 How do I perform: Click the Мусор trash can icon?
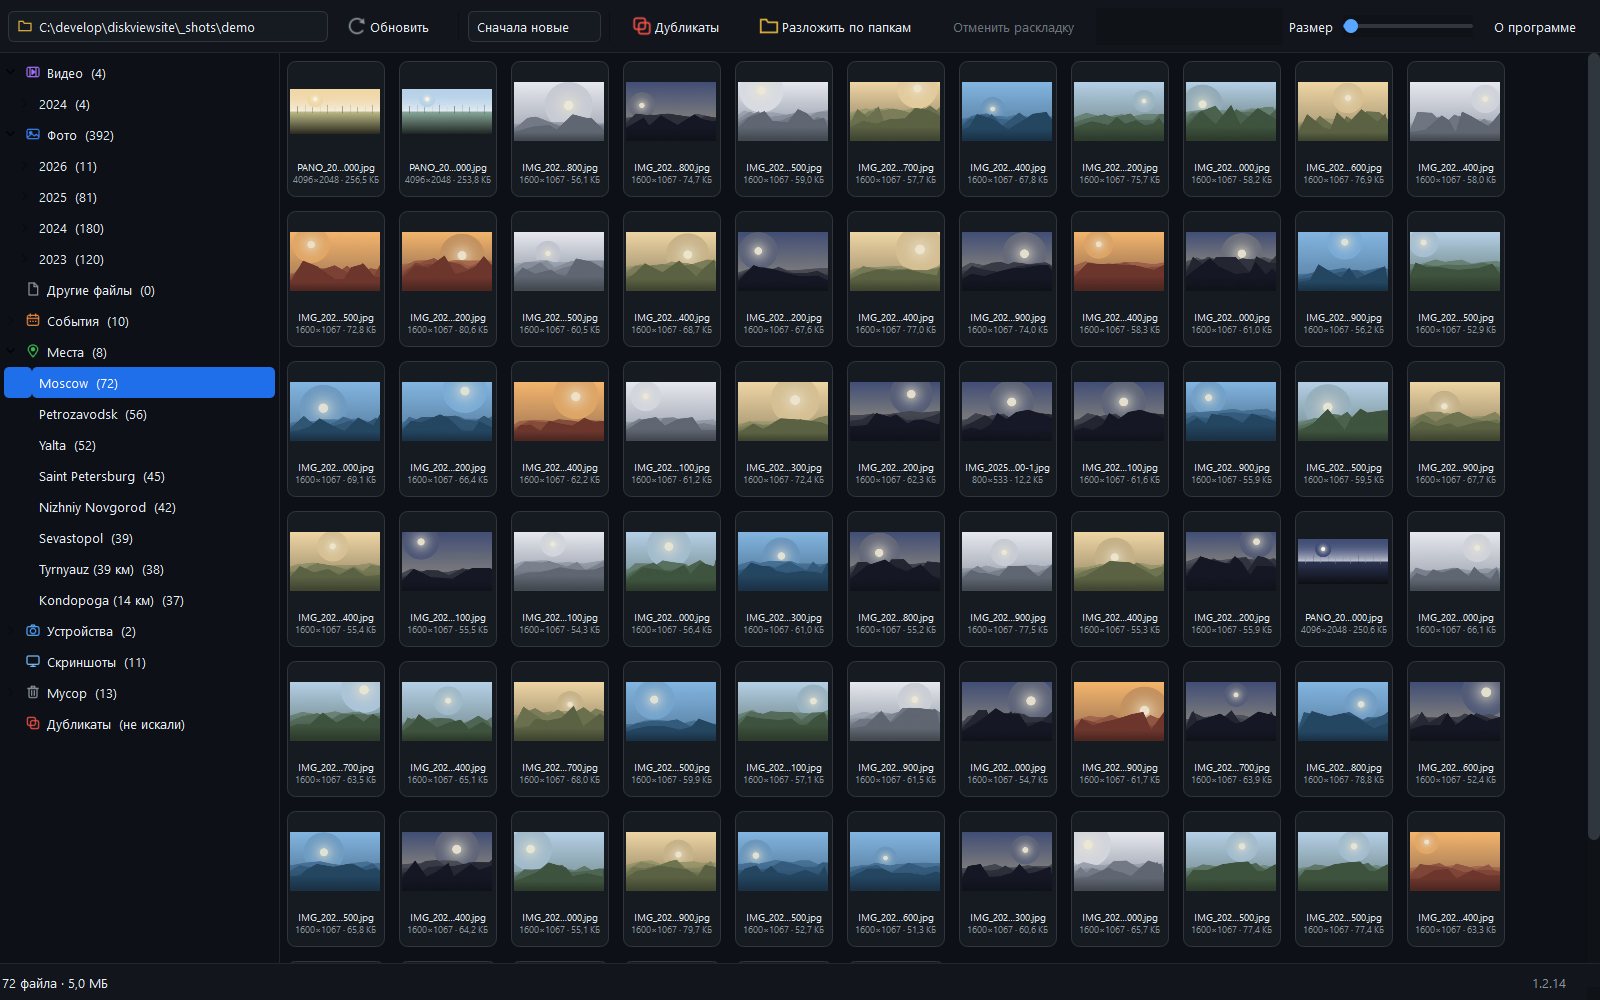pyautogui.click(x=33, y=693)
